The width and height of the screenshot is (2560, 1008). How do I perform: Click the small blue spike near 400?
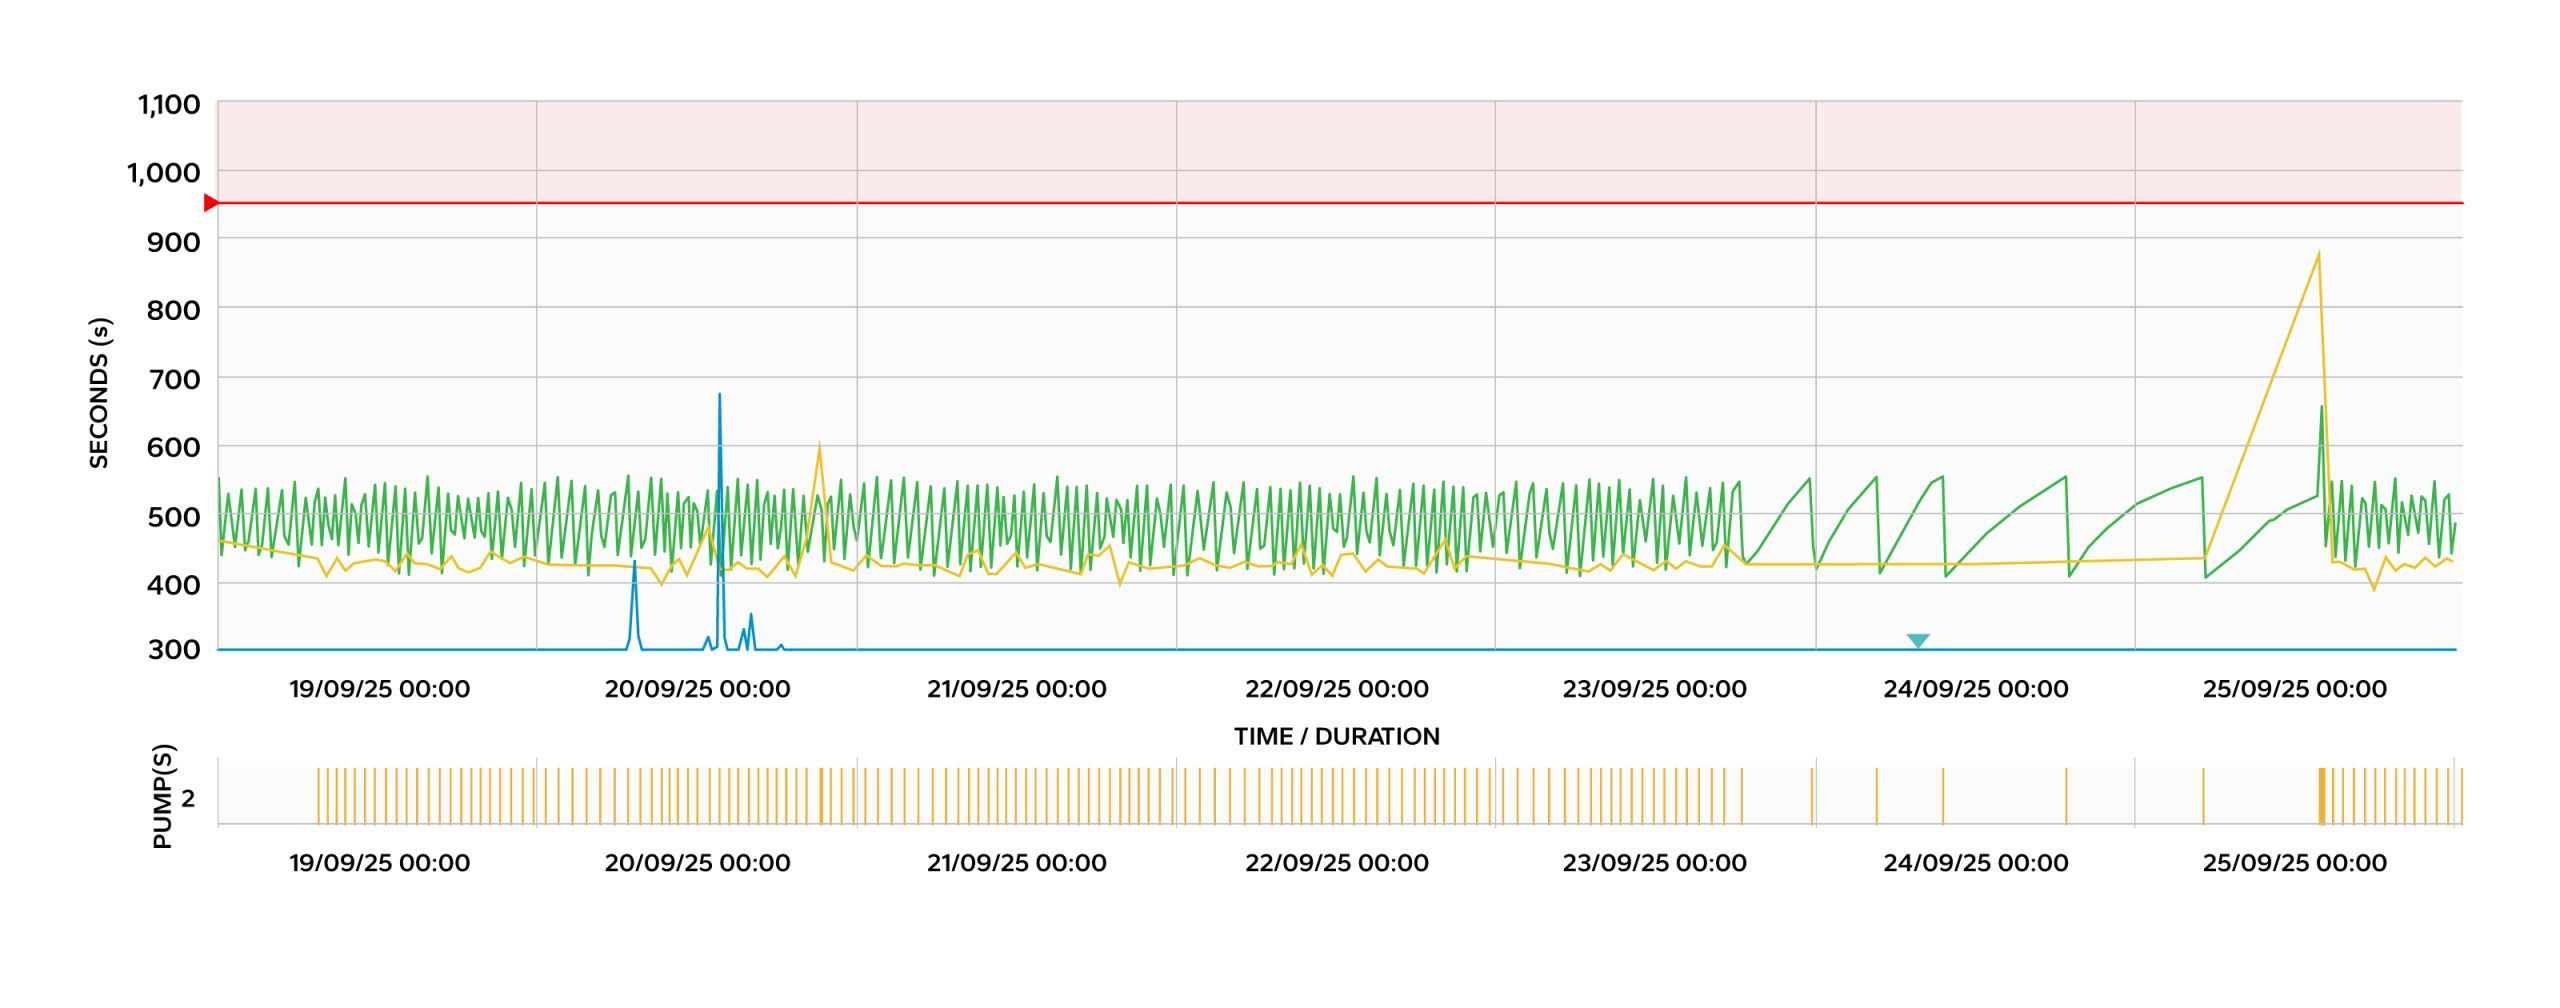pyautogui.click(x=634, y=563)
